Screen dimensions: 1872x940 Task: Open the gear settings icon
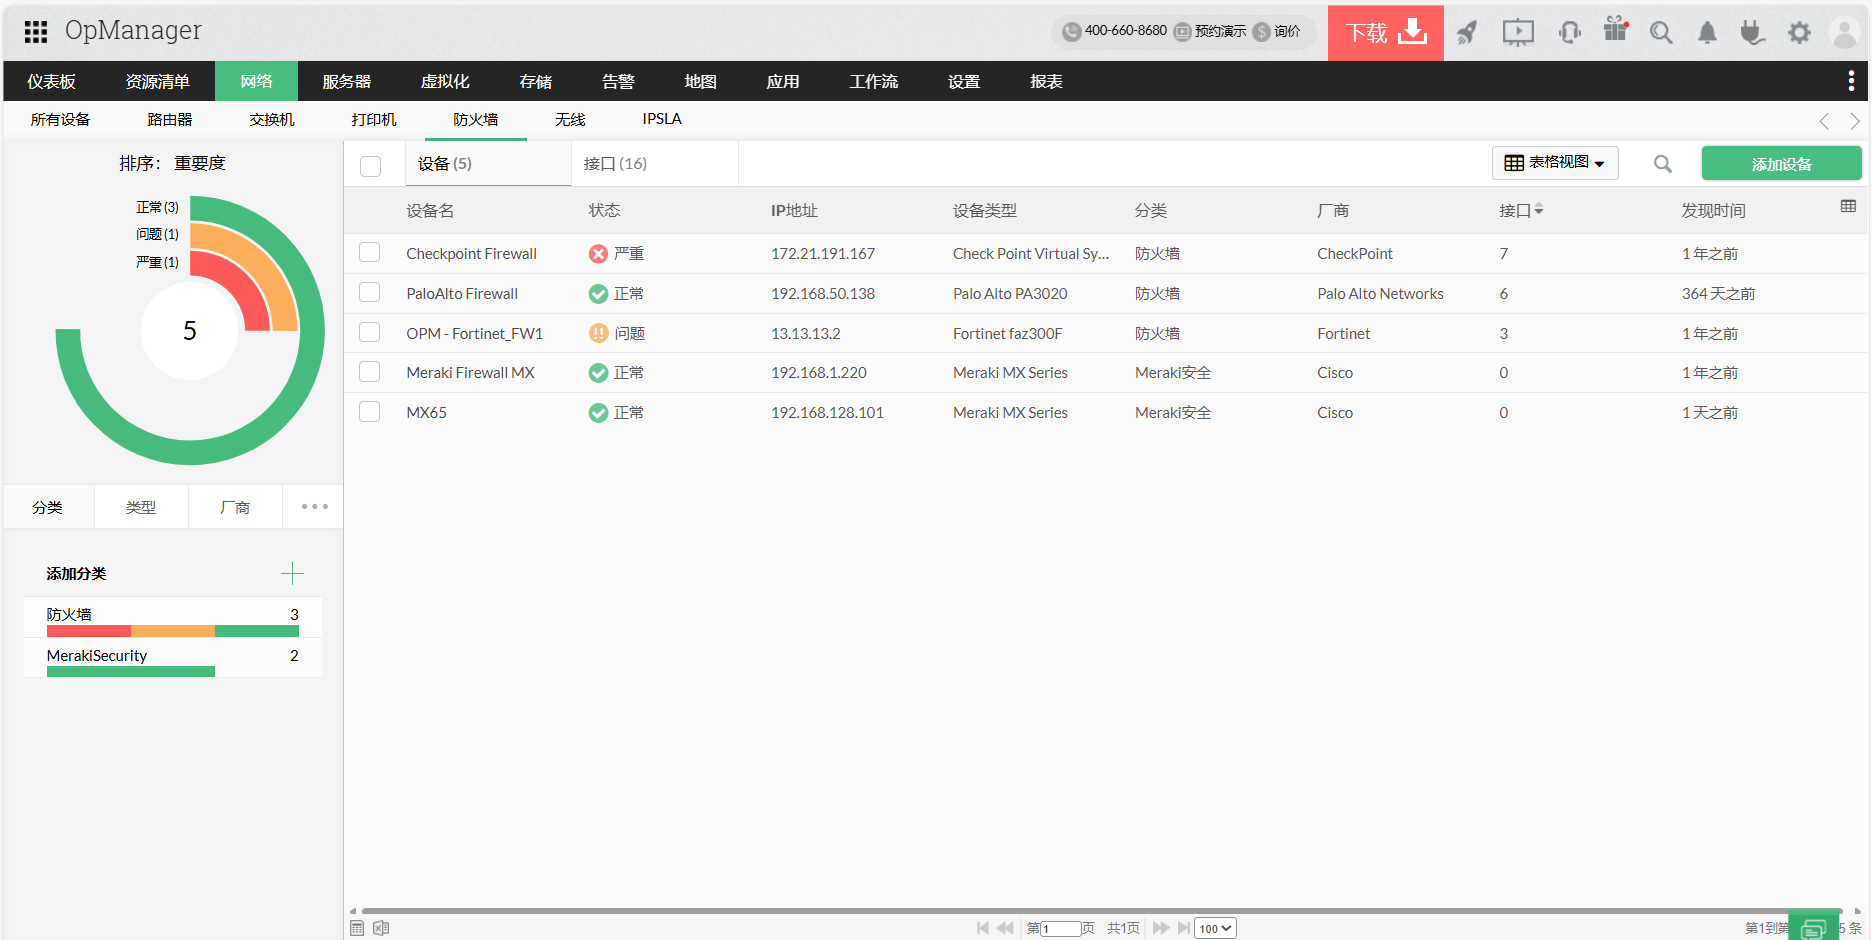pos(1799,33)
